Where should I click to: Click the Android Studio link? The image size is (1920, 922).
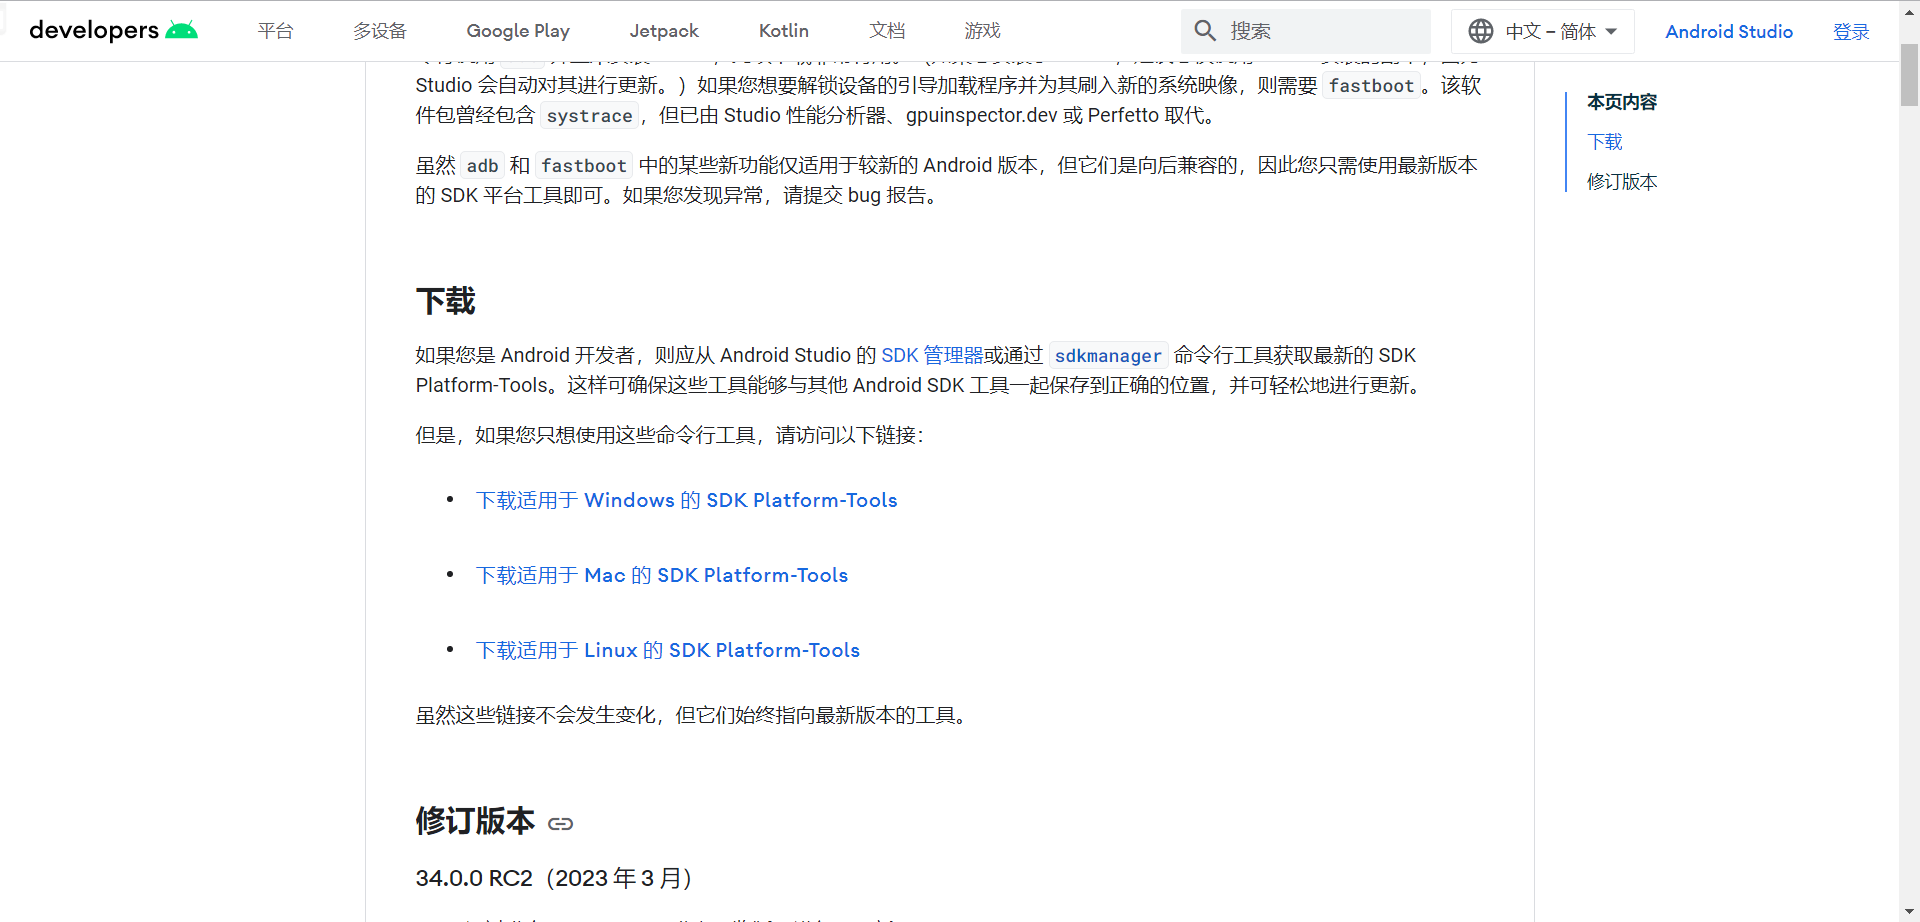[x=1728, y=31]
